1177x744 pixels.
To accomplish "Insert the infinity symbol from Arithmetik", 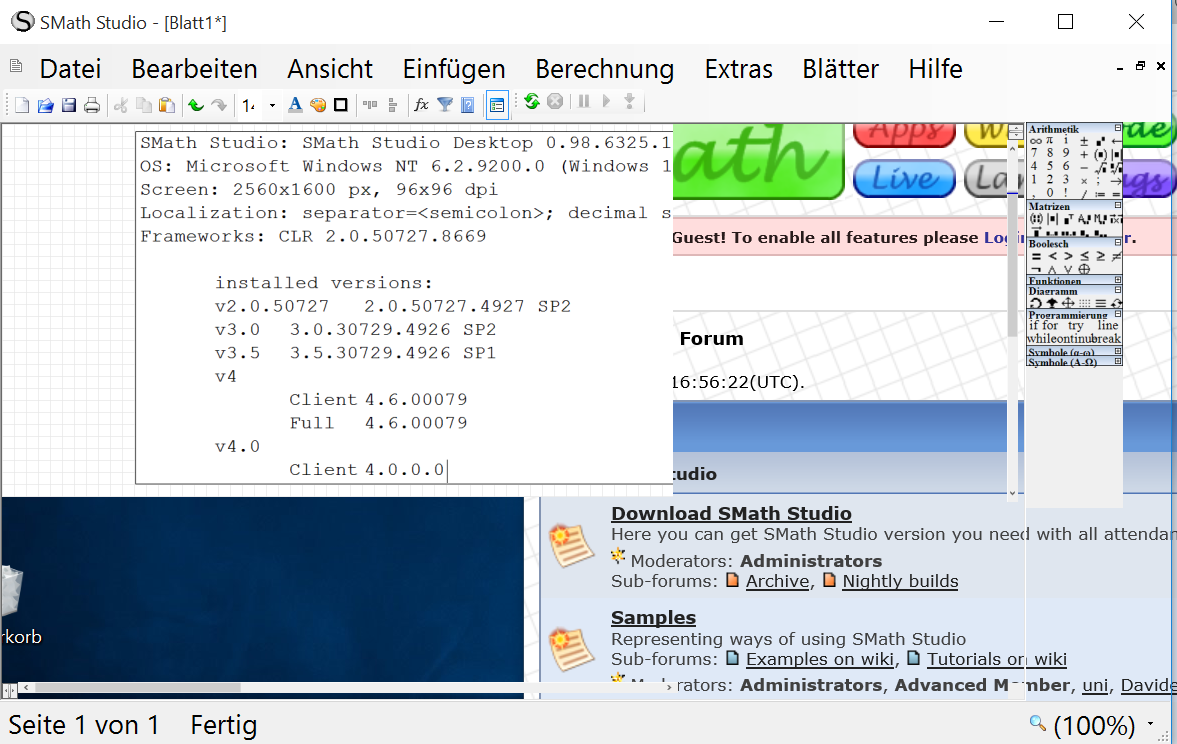I will 1036,141.
